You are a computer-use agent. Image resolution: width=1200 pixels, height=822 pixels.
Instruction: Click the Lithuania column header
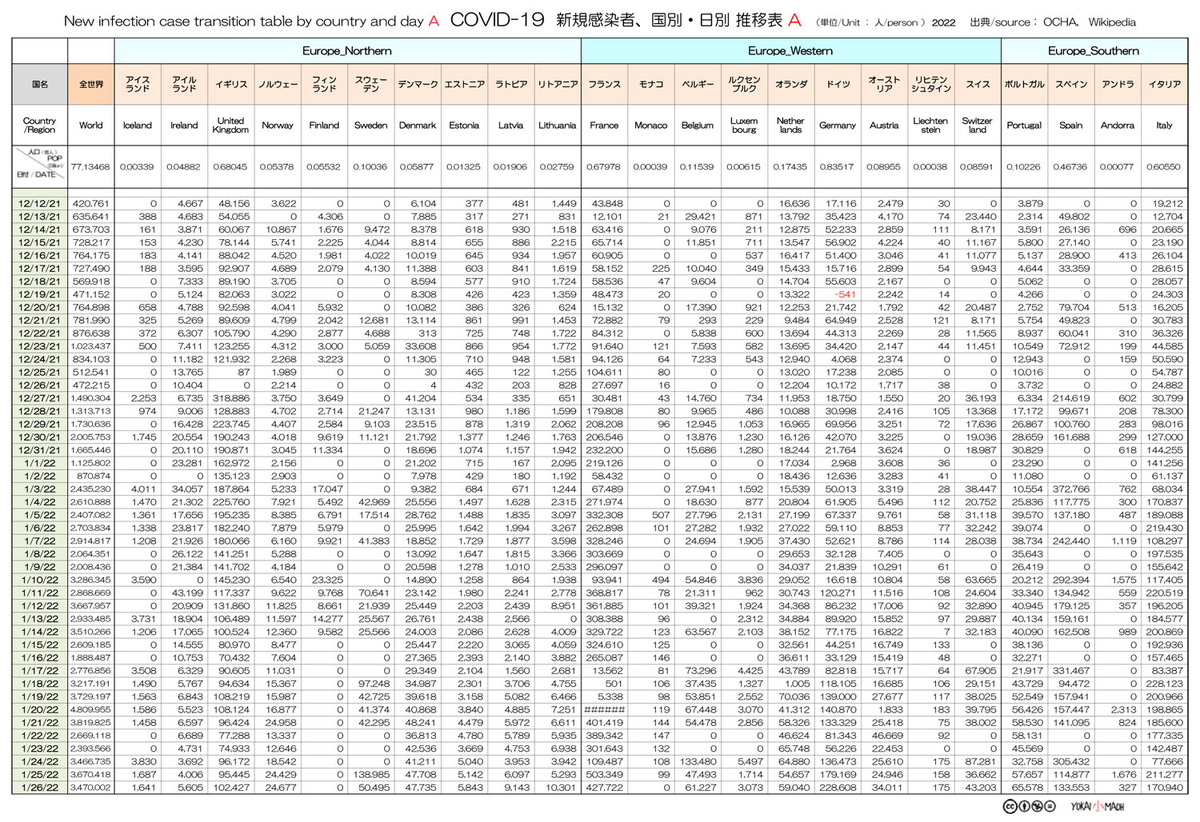coord(557,126)
